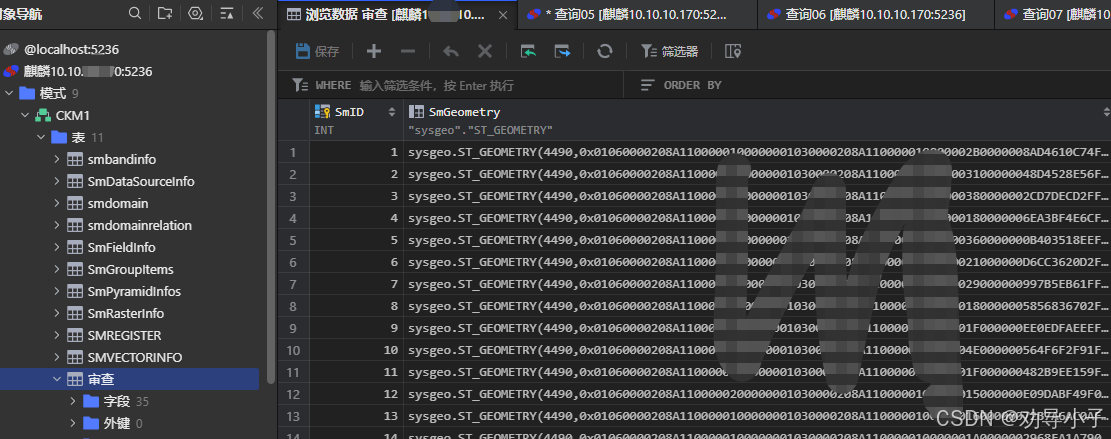This screenshot has width=1111, height=439.
Task: Expand the smdomainrelation table
Action: 57,225
